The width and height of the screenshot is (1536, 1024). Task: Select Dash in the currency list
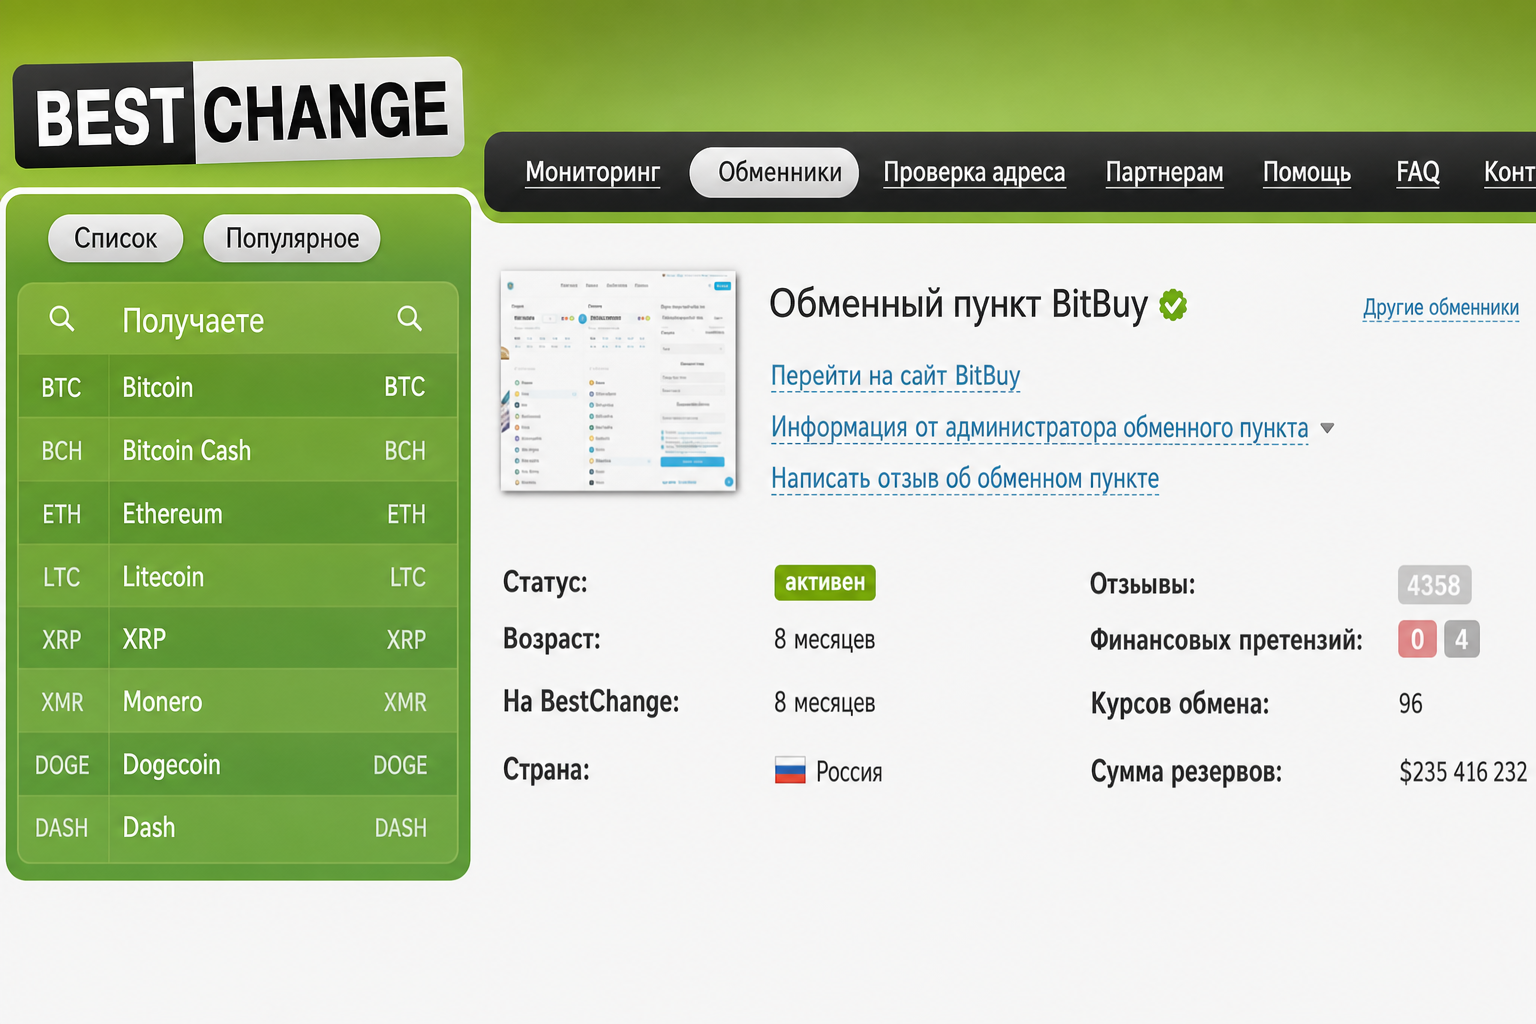point(149,828)
